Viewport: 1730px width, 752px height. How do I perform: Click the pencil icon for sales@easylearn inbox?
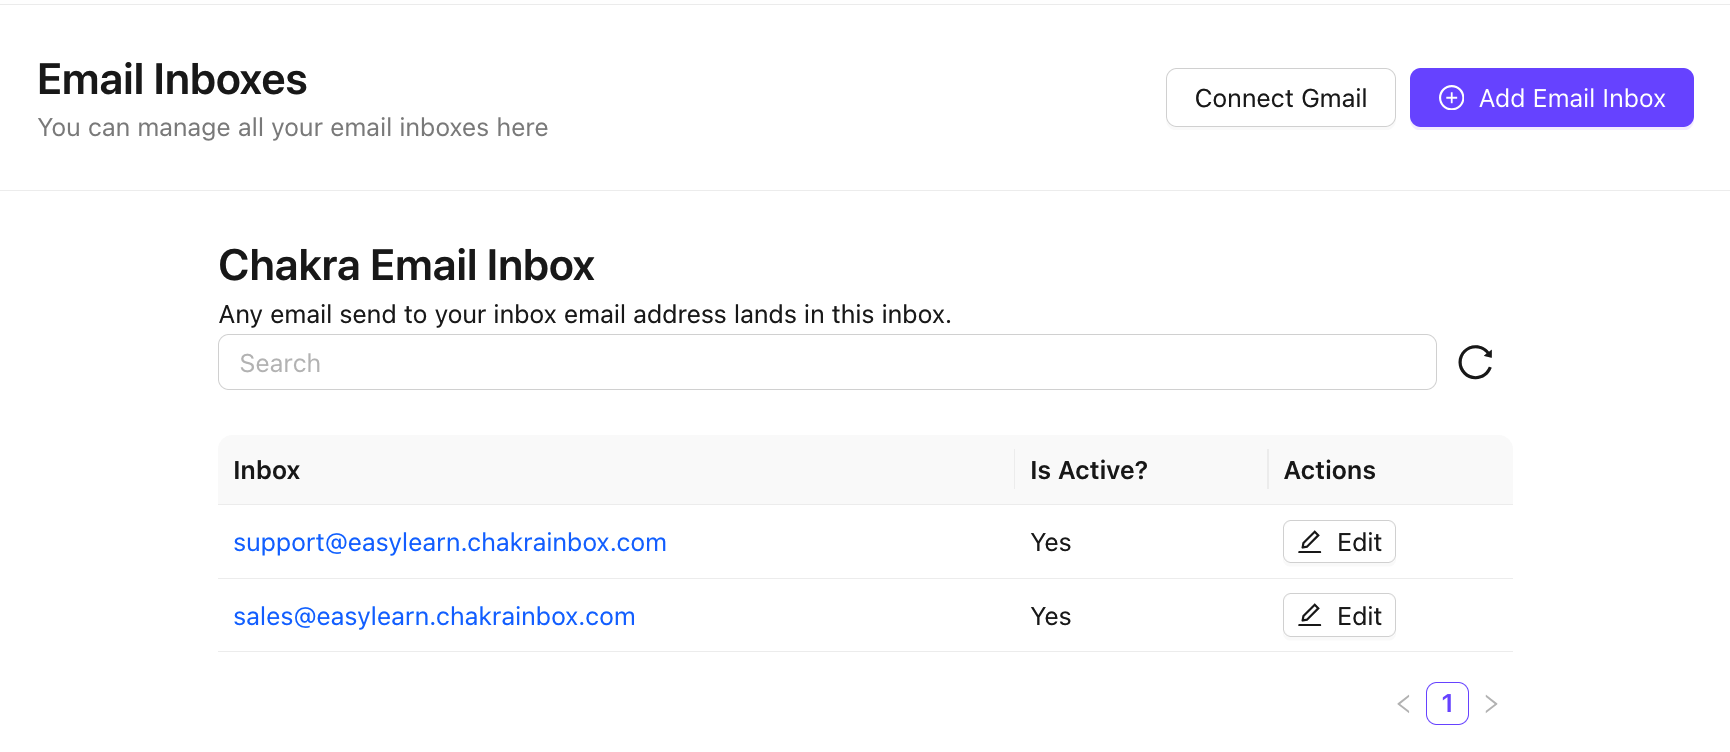coord(1310,616)
